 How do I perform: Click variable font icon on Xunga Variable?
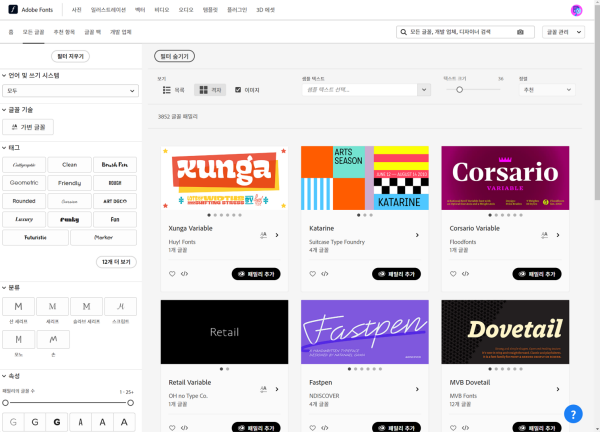[x=263, y=235]
